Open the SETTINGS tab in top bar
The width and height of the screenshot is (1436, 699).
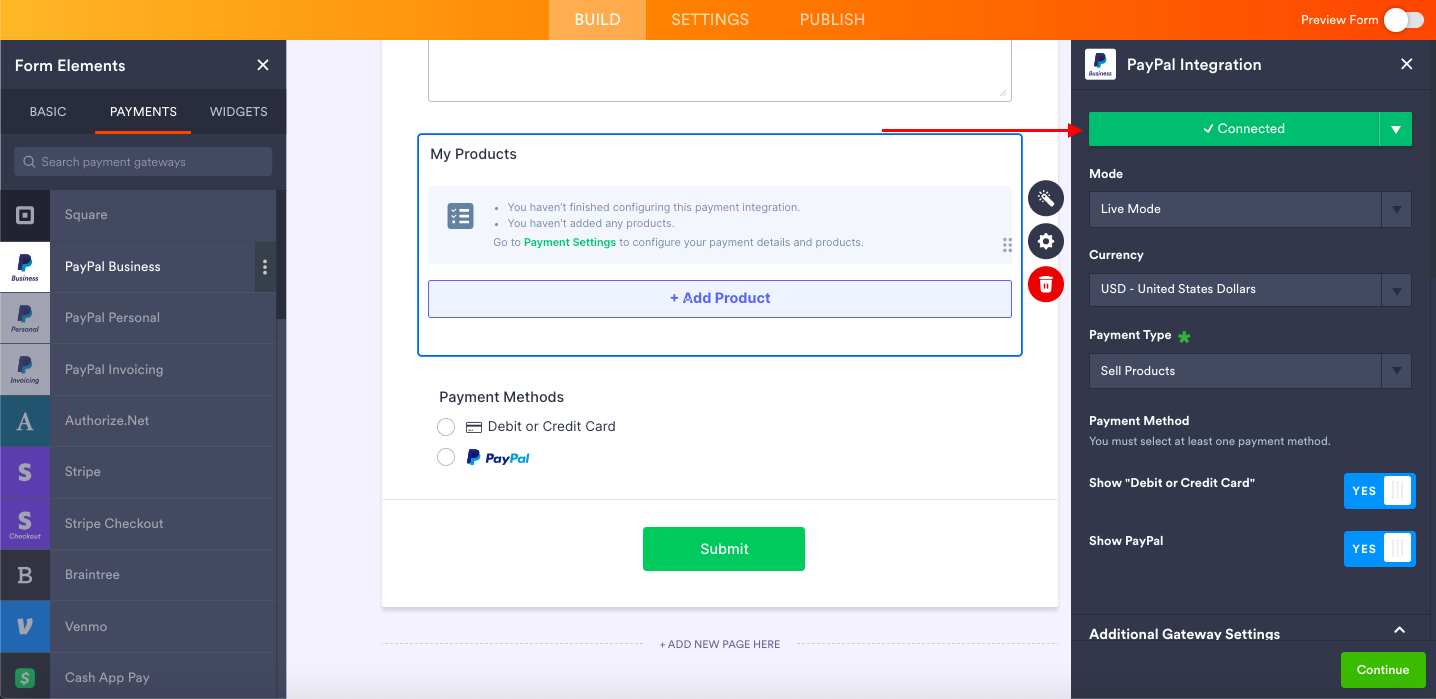pyautogui.click(x=710, y=20)
